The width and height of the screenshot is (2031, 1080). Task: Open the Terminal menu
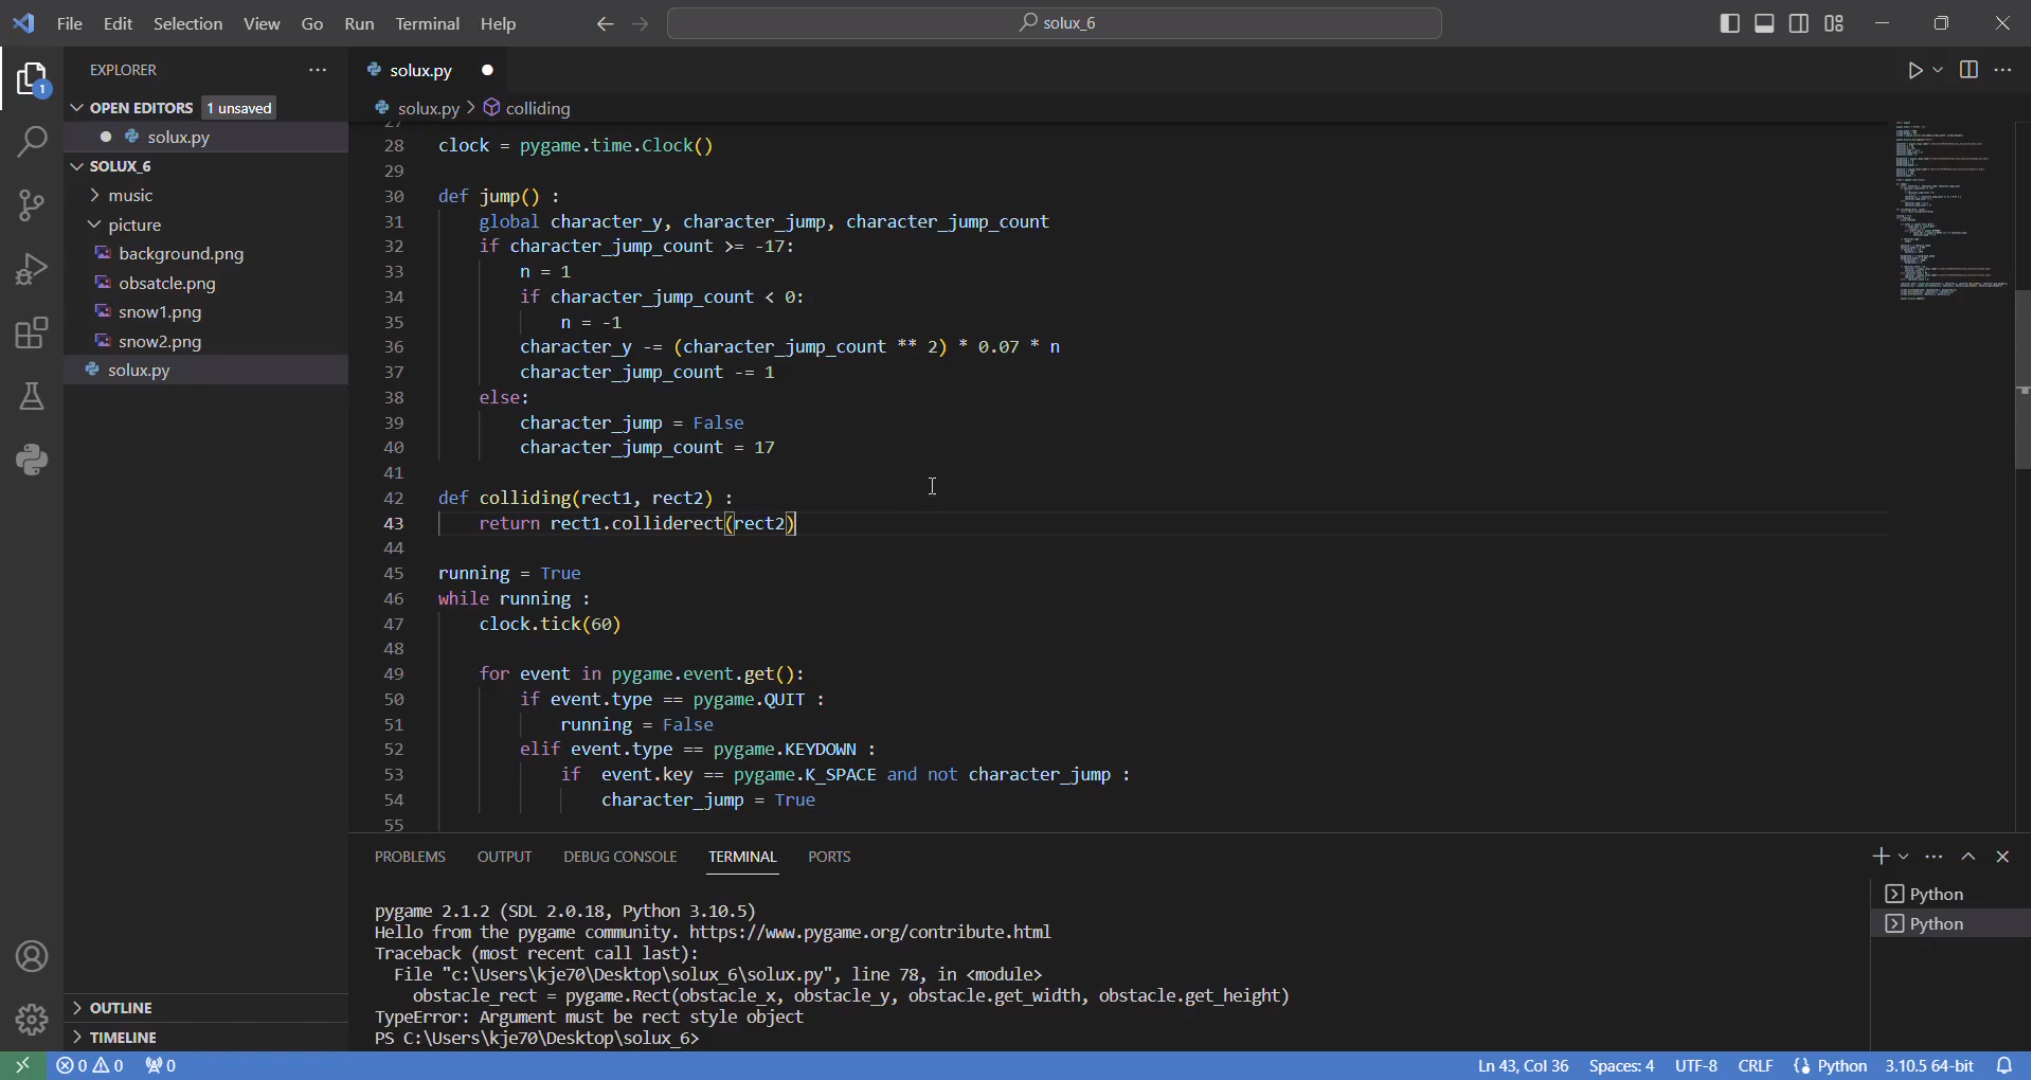tap(427, 23)
